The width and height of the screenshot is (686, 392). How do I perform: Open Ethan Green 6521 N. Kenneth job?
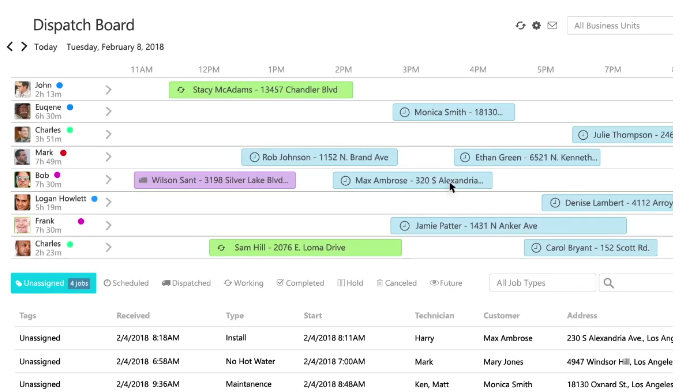coord(527,158)
